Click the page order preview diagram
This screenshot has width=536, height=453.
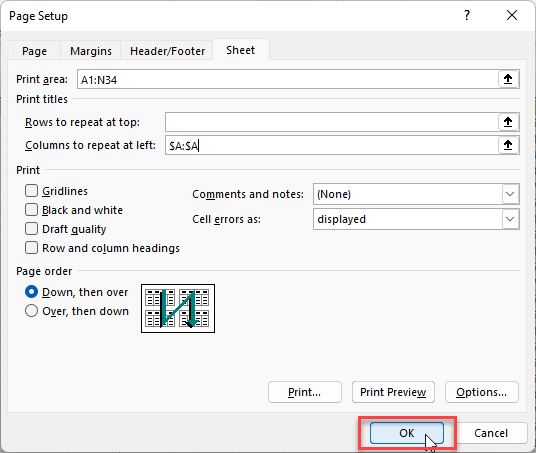click(x=178, y=308)
